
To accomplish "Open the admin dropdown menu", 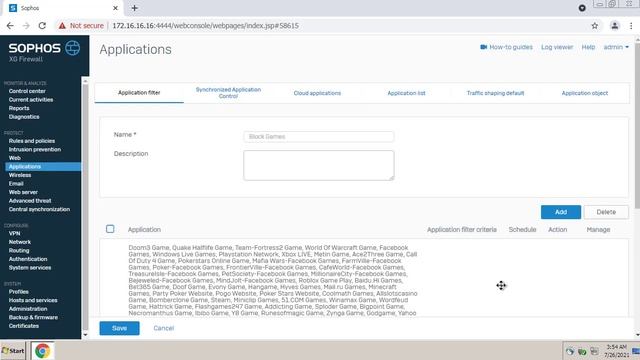I will [616, 47].
